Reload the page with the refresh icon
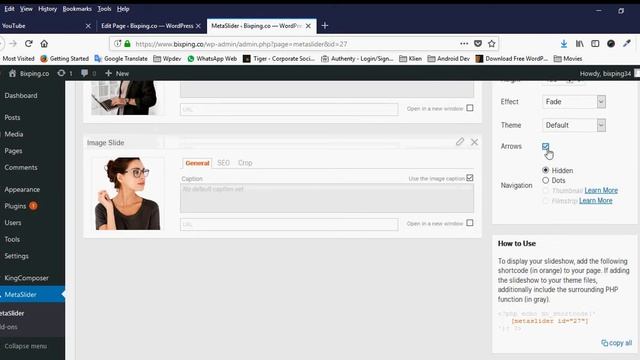The height and width of the screenshot is (360, 640). pos(29,44)
